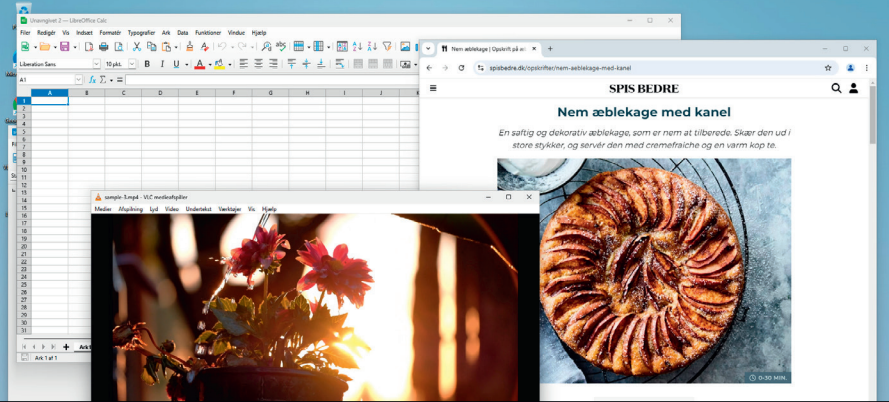Open the Afspilning menu in VLC
This screenshot has height=402, width=889.
click(x=131, y=209)
